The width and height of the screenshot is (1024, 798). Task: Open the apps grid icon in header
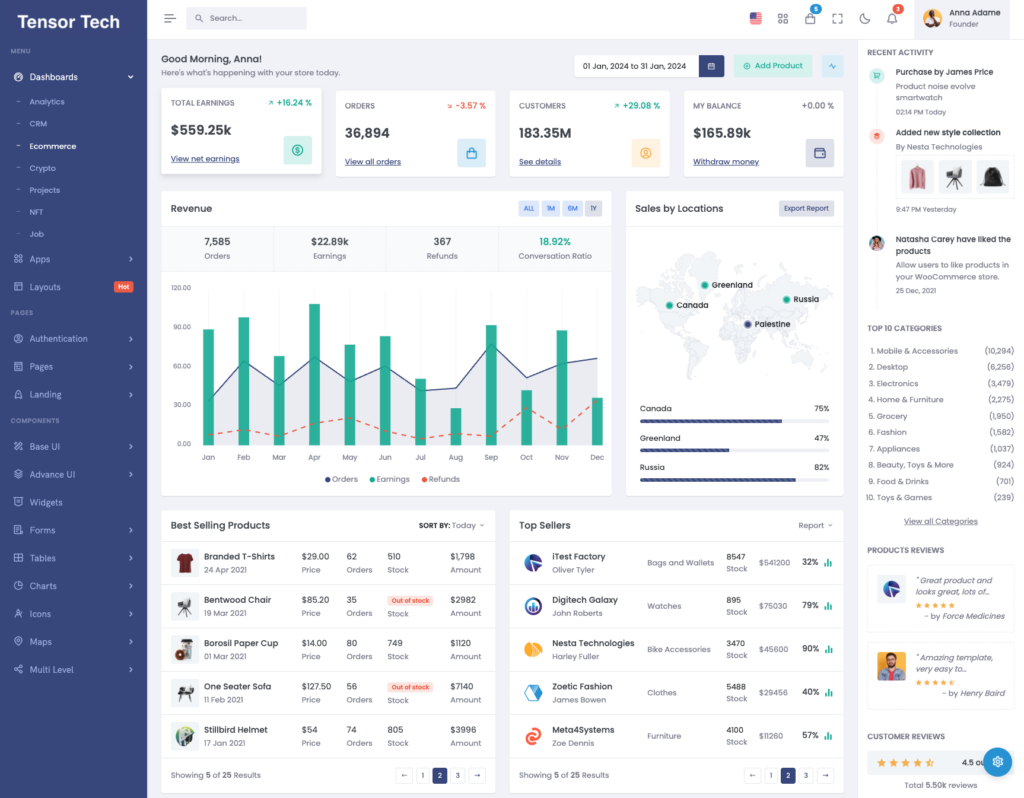783,18
